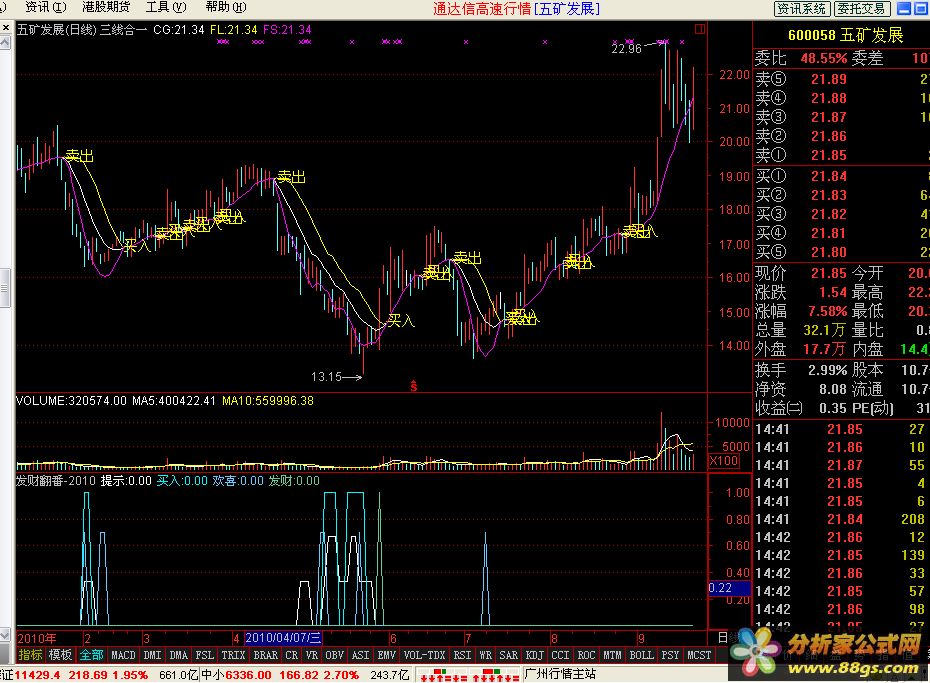
Task: Switch to the TRIX indicator
Action: (x=233, y=655)
